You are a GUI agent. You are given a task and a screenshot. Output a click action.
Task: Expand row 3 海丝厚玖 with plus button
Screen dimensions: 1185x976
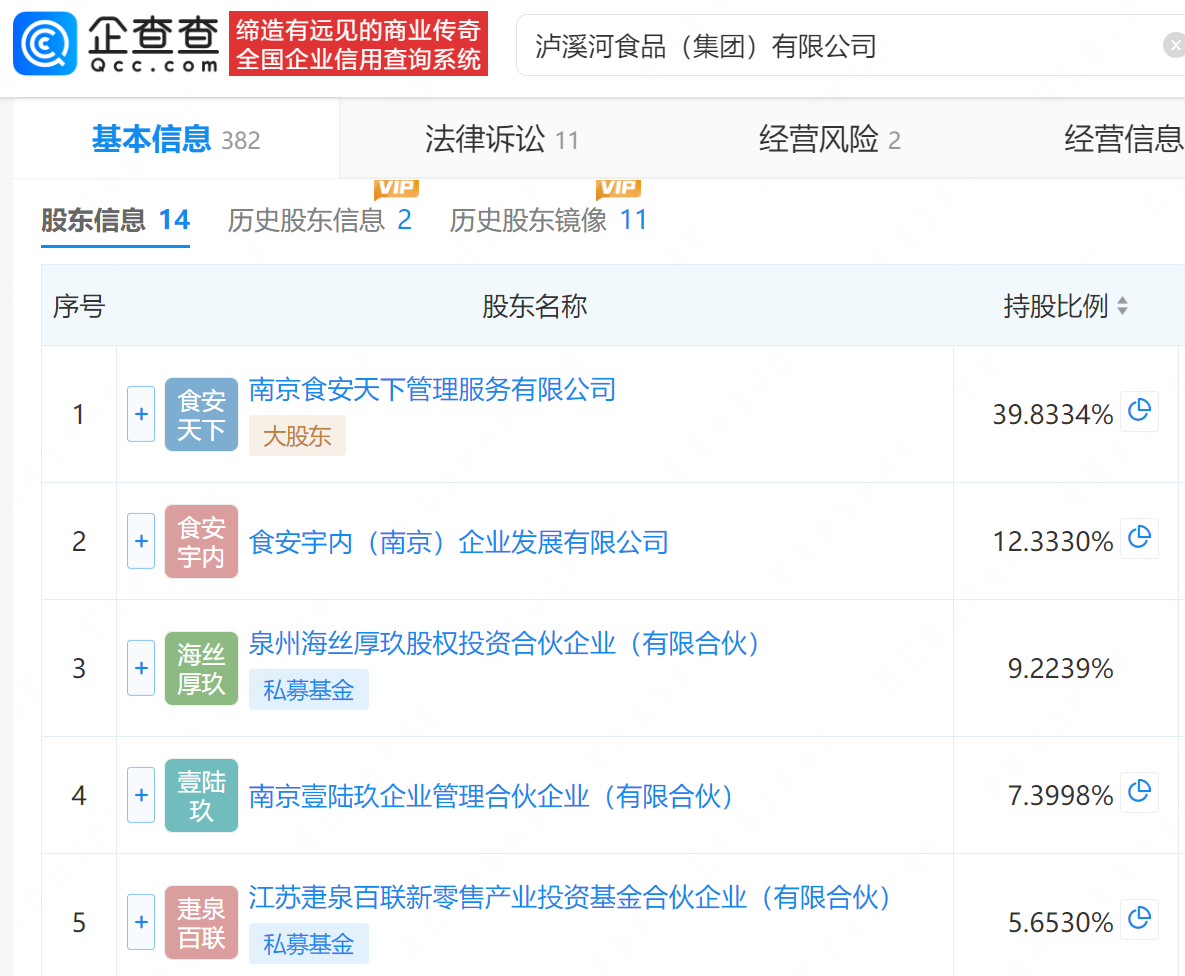[x=141, y=668]
